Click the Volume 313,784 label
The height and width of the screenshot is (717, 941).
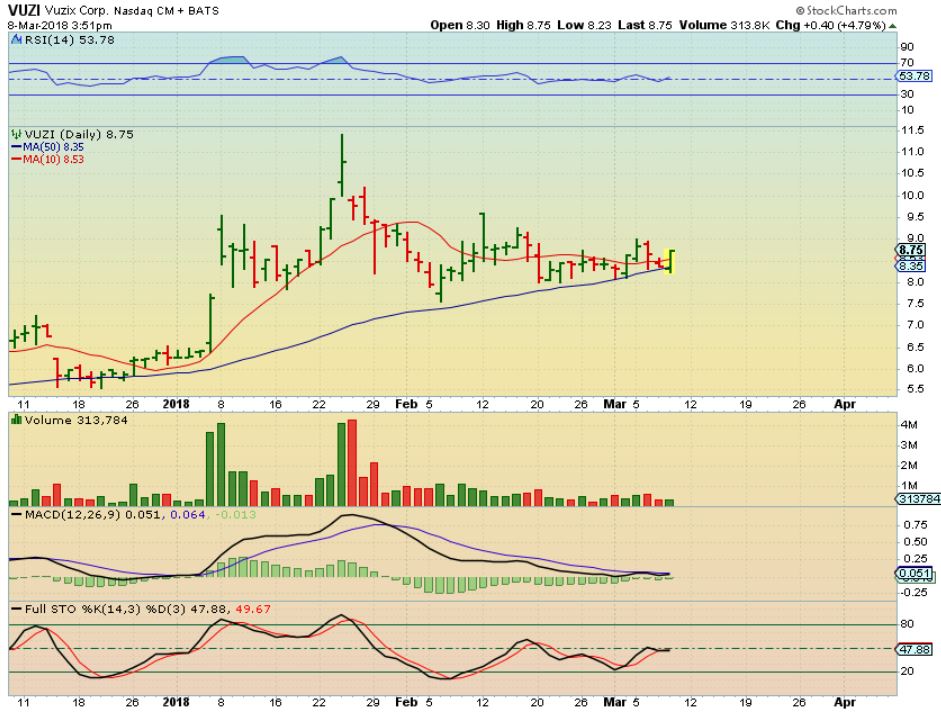[x=76, y=420]
